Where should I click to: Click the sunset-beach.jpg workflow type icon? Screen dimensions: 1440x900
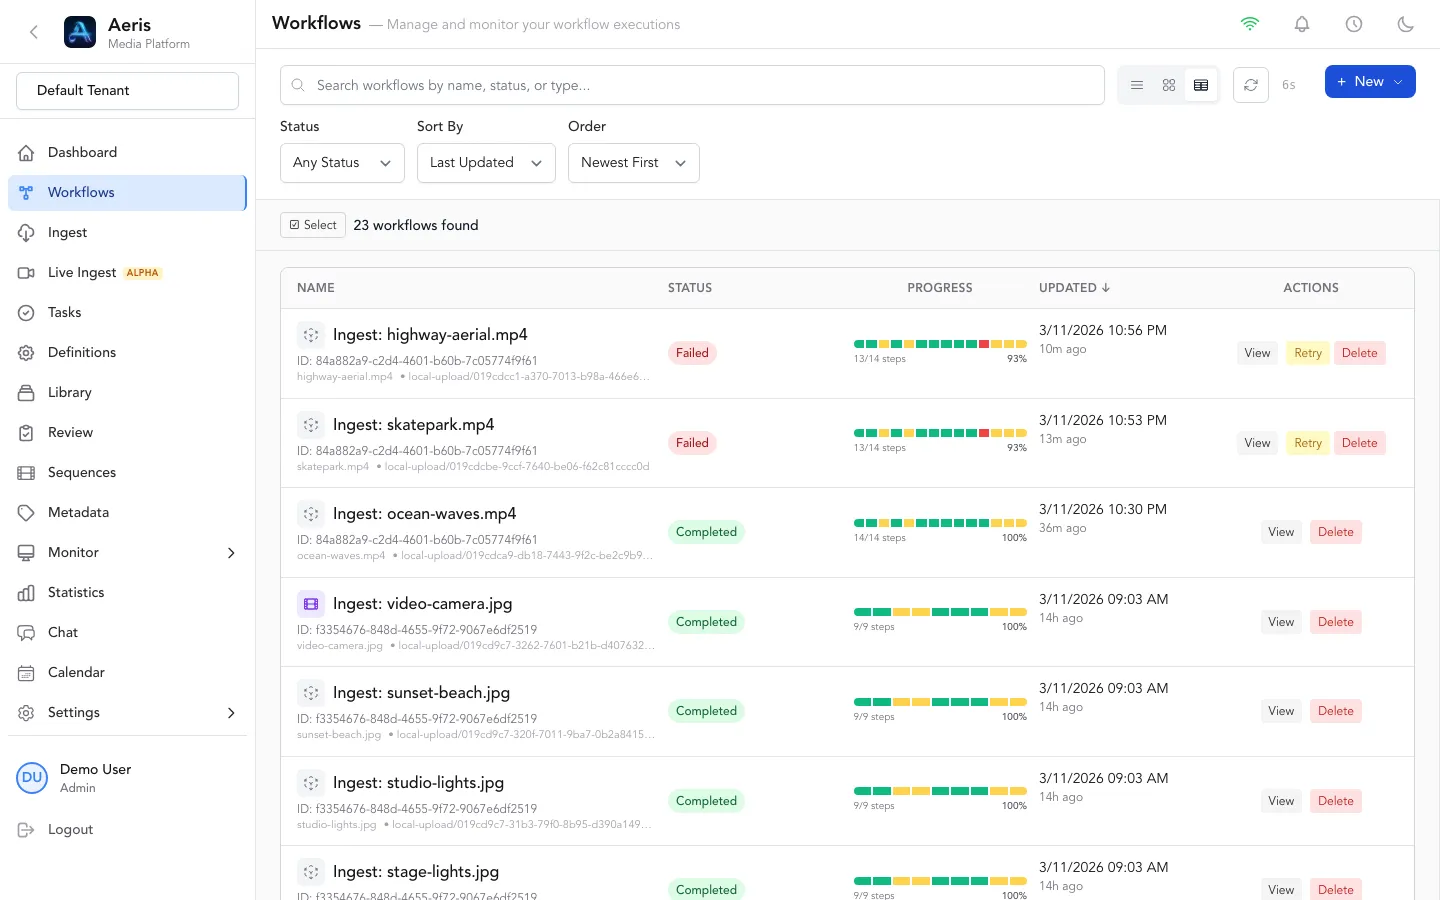coord(311,693)
